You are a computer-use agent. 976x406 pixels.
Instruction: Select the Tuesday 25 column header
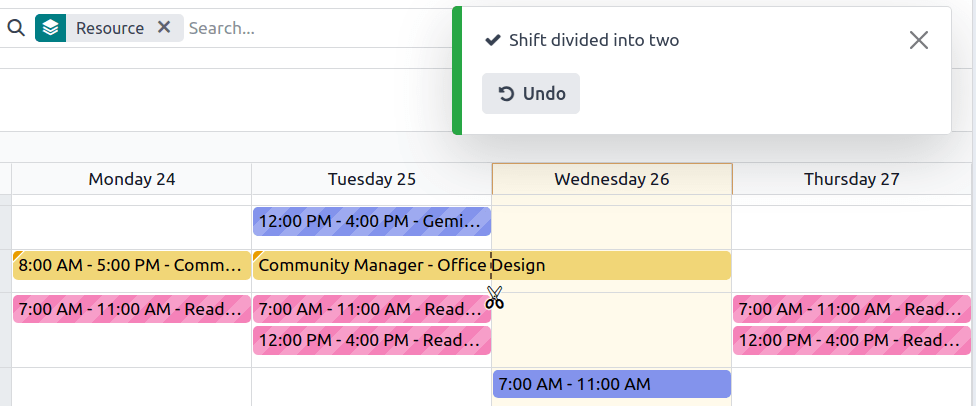coord(372,179)
